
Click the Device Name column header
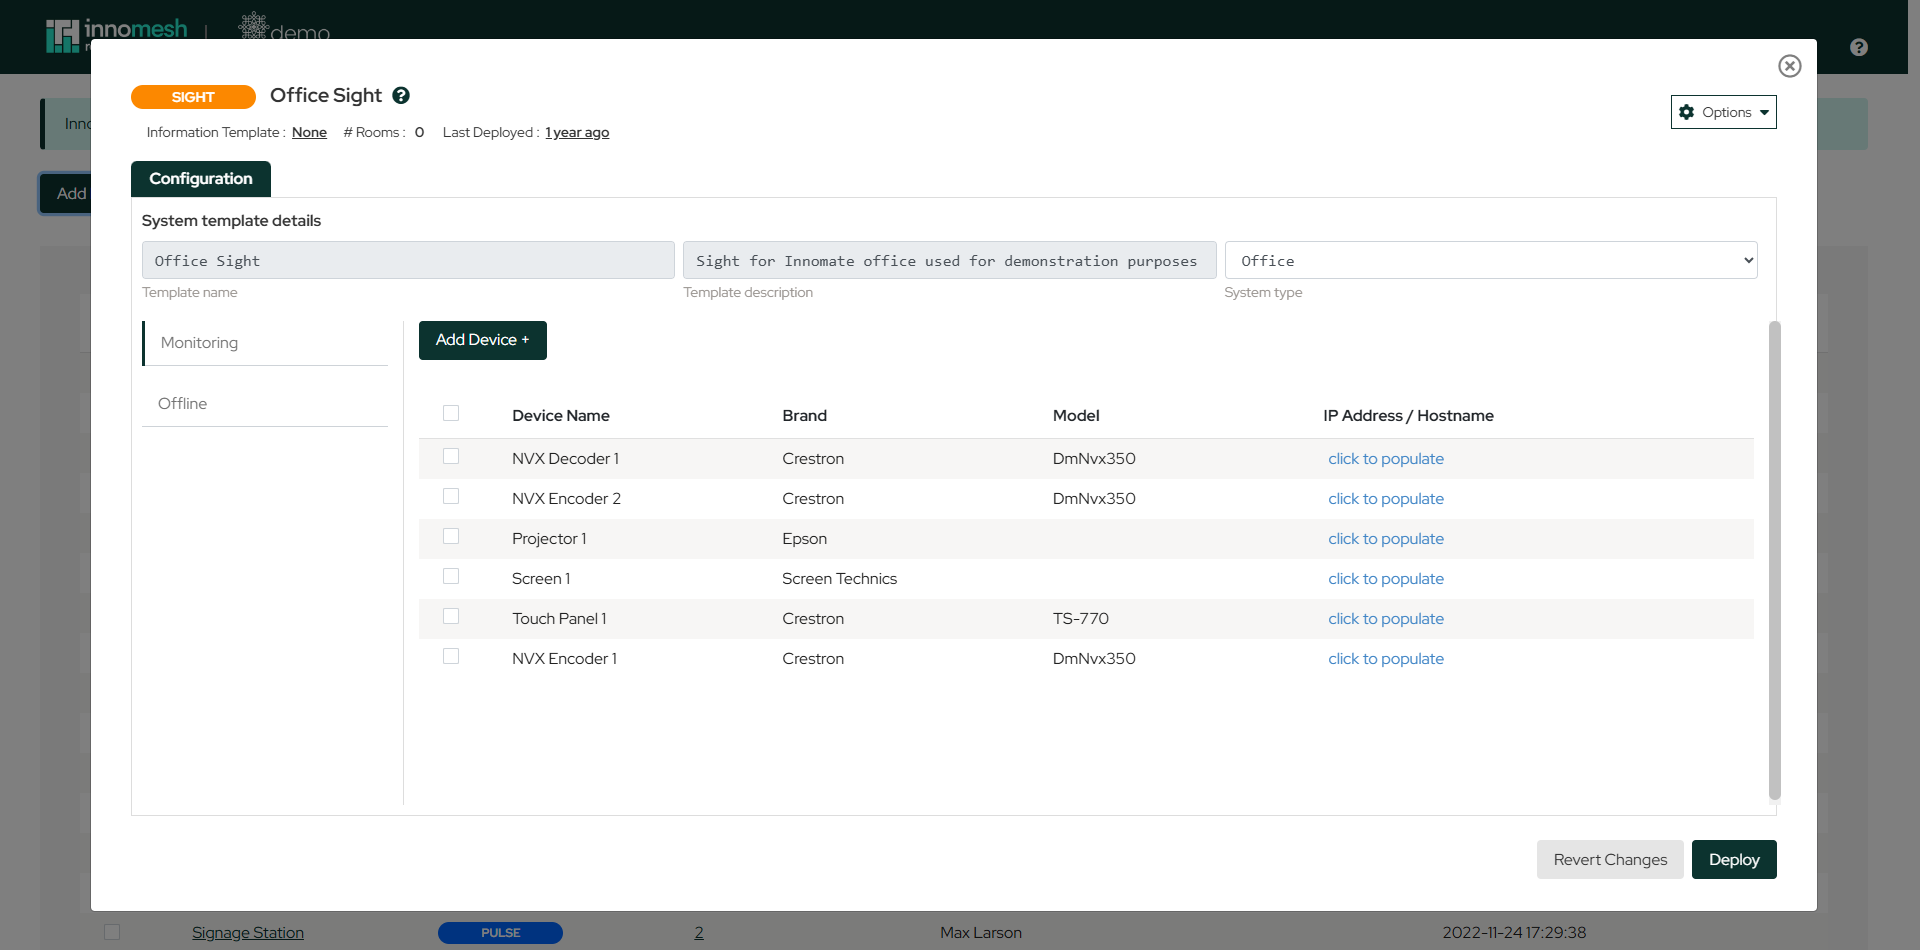click(x=561, y=416)
